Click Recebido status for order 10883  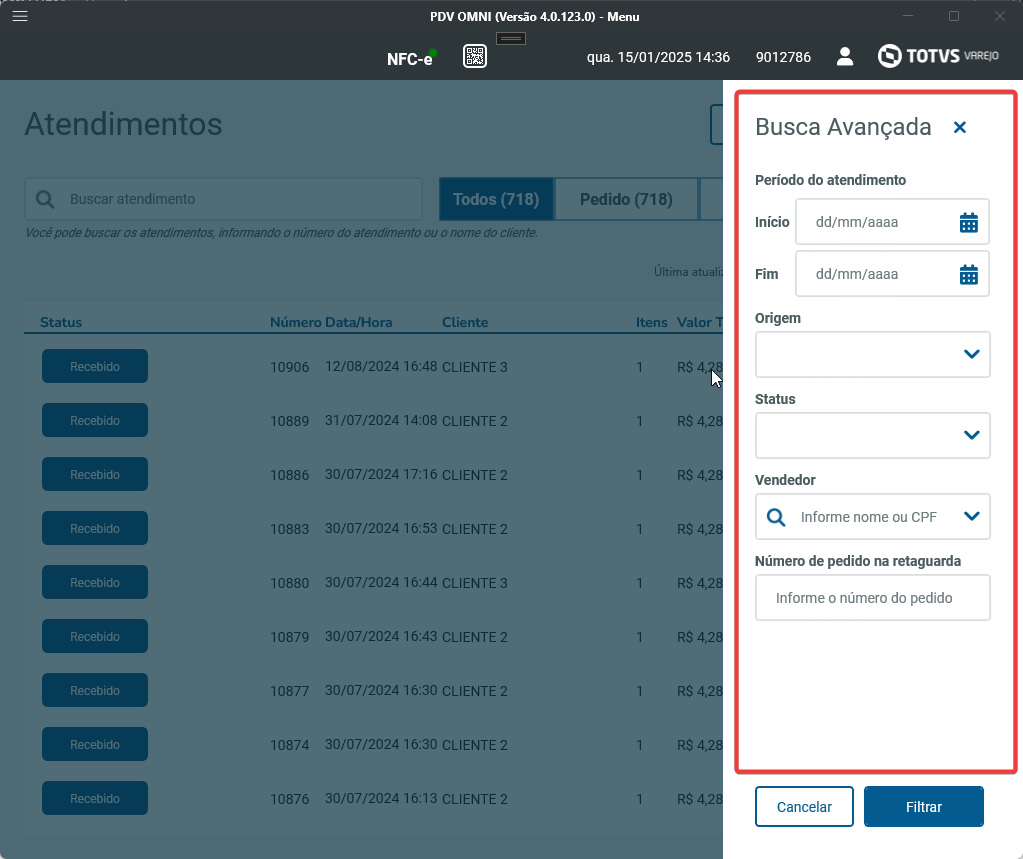95,528
